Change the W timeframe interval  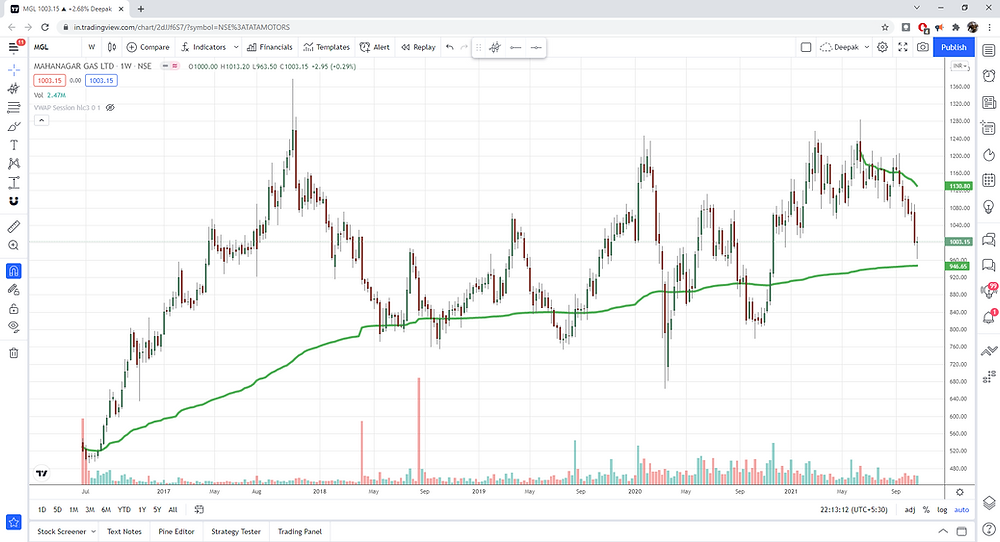(x=92, y=47)
